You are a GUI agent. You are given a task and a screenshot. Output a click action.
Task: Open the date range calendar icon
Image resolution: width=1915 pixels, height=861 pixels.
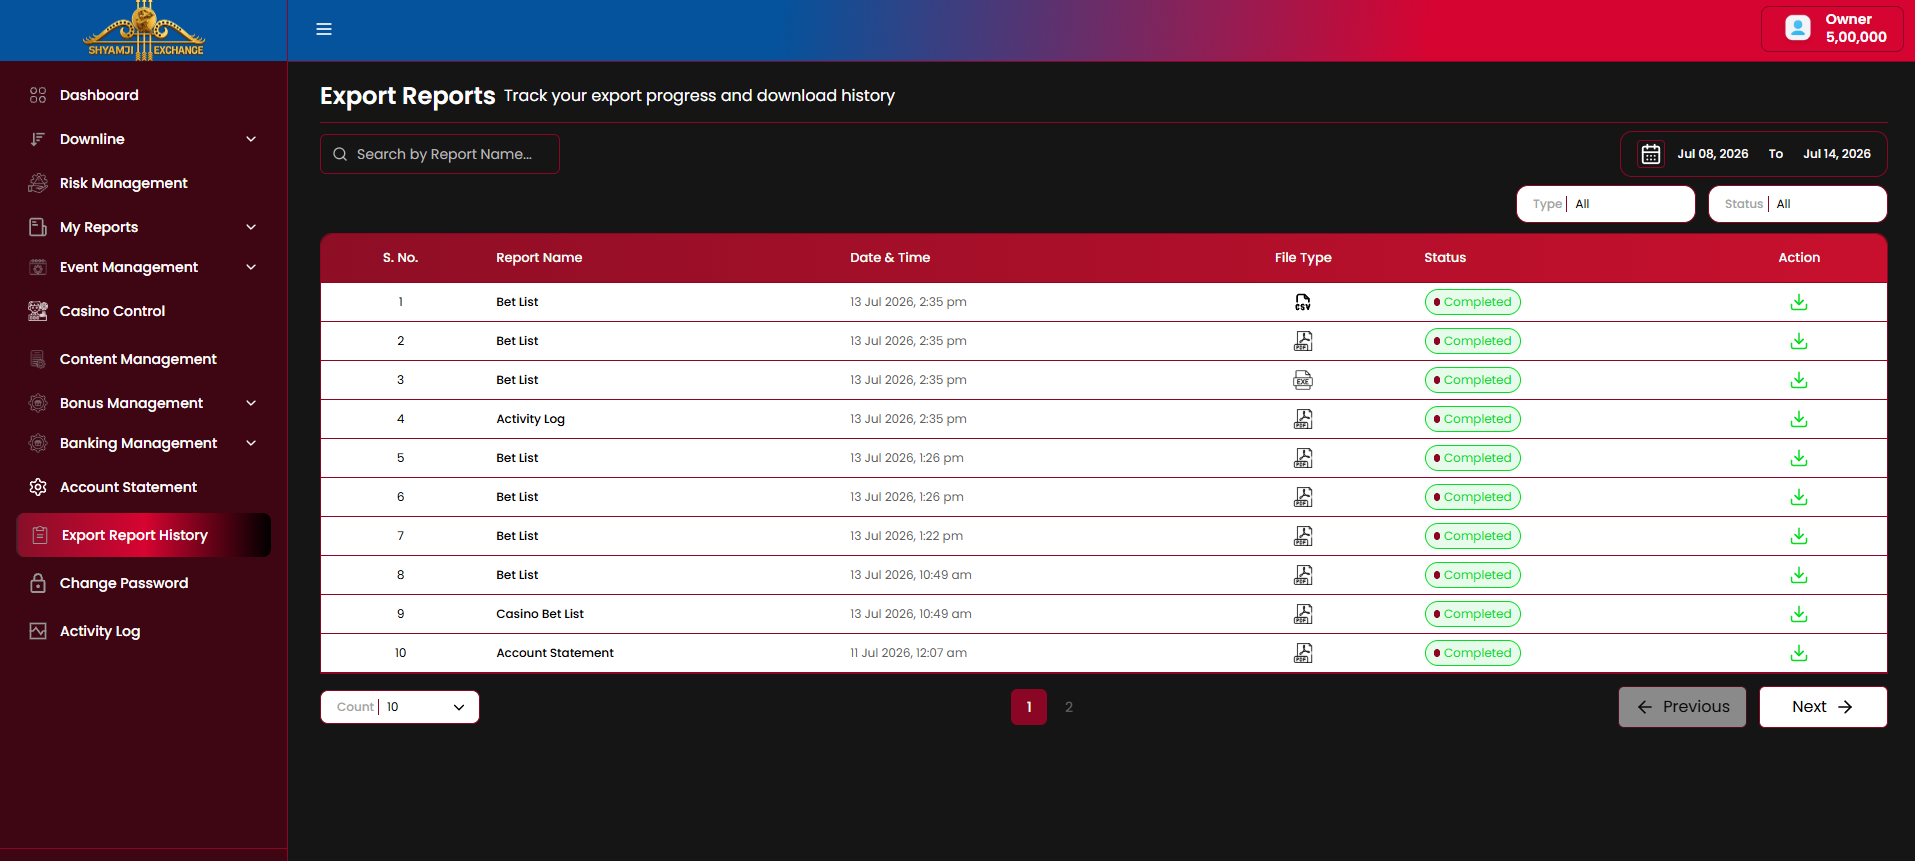coord(1651,154)
